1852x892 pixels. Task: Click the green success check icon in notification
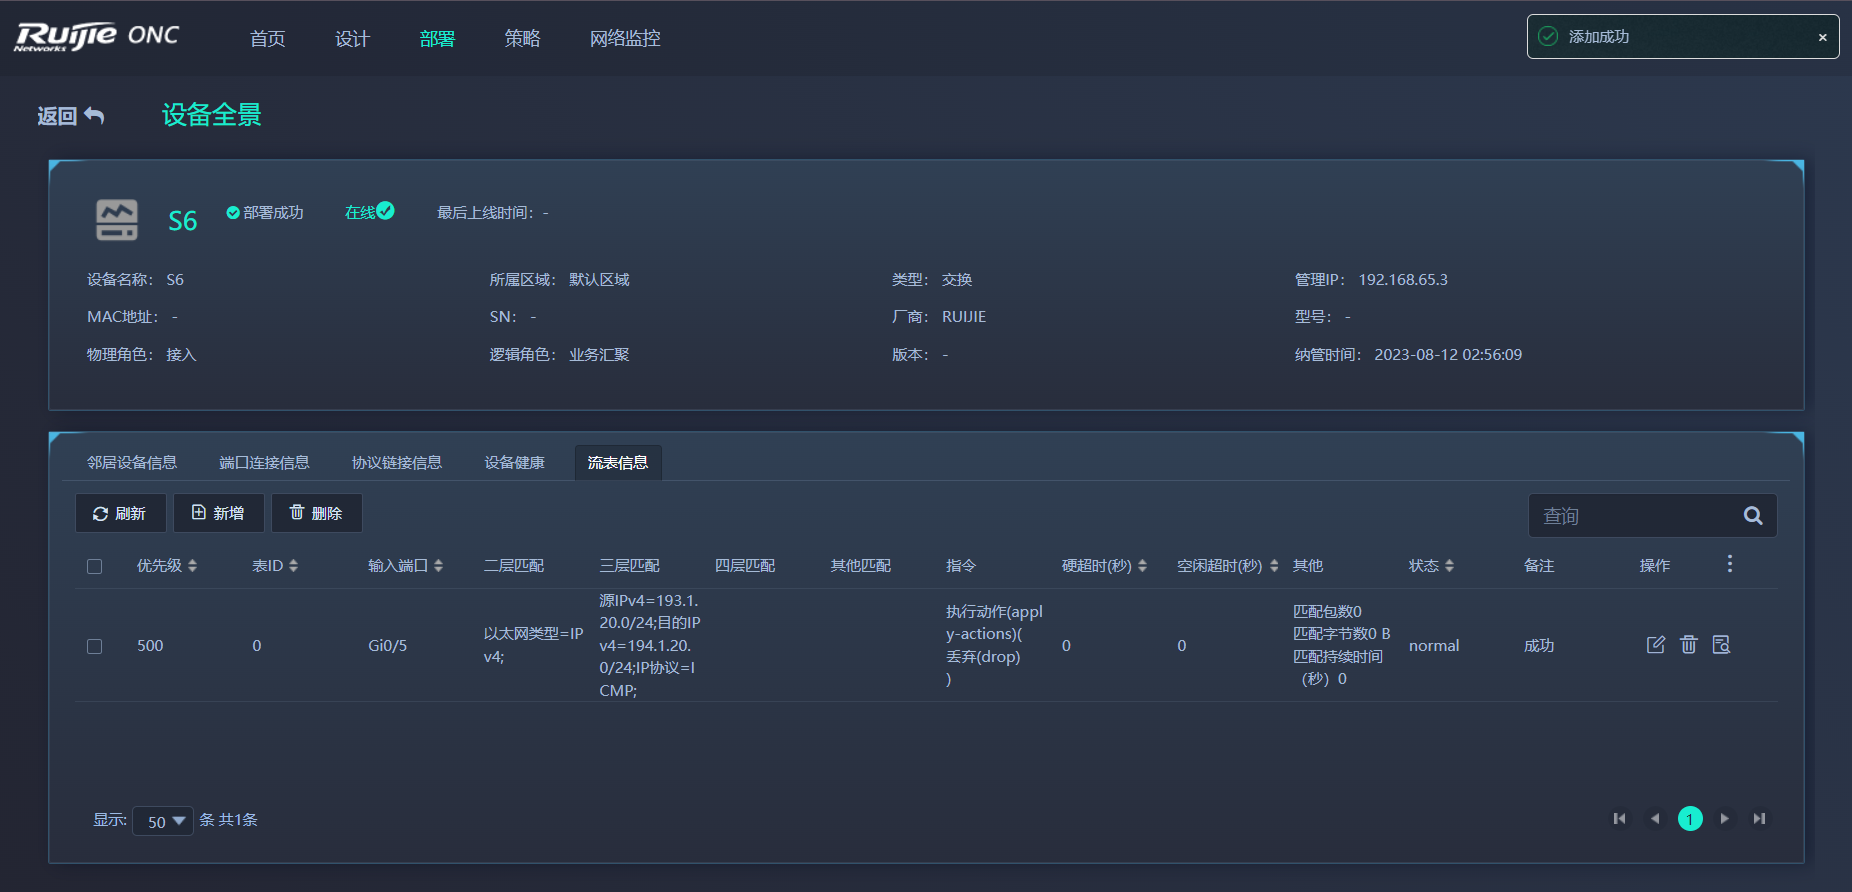pyautogui.click(x=1548, y=36)
